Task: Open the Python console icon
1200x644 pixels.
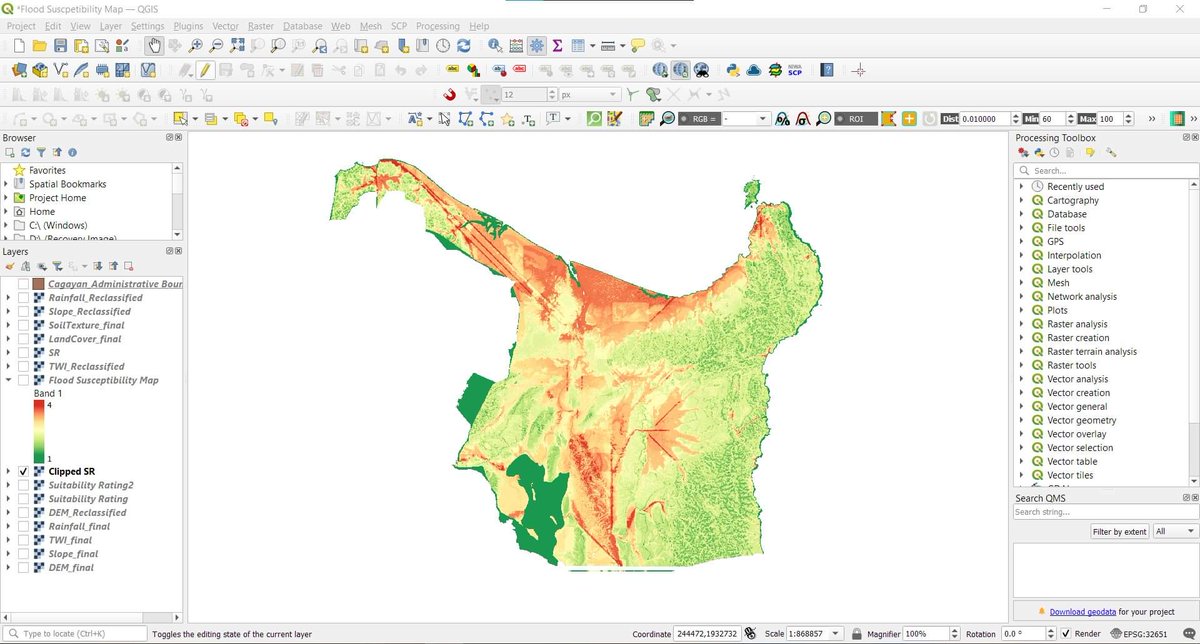Action: click(733, 70)
